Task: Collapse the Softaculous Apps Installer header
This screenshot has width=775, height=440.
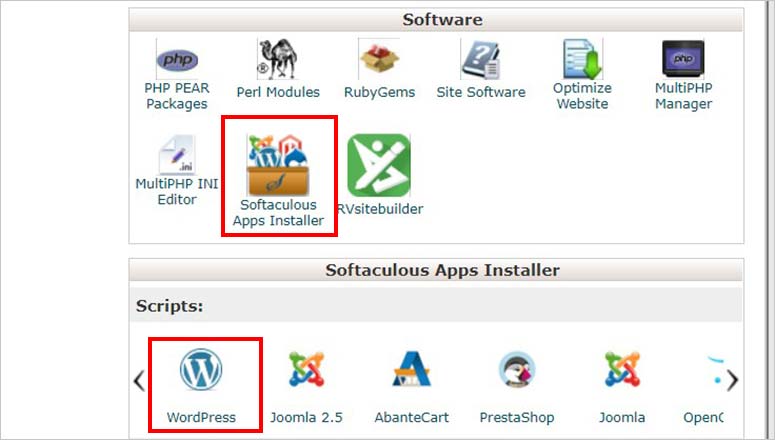Action: 436,270
